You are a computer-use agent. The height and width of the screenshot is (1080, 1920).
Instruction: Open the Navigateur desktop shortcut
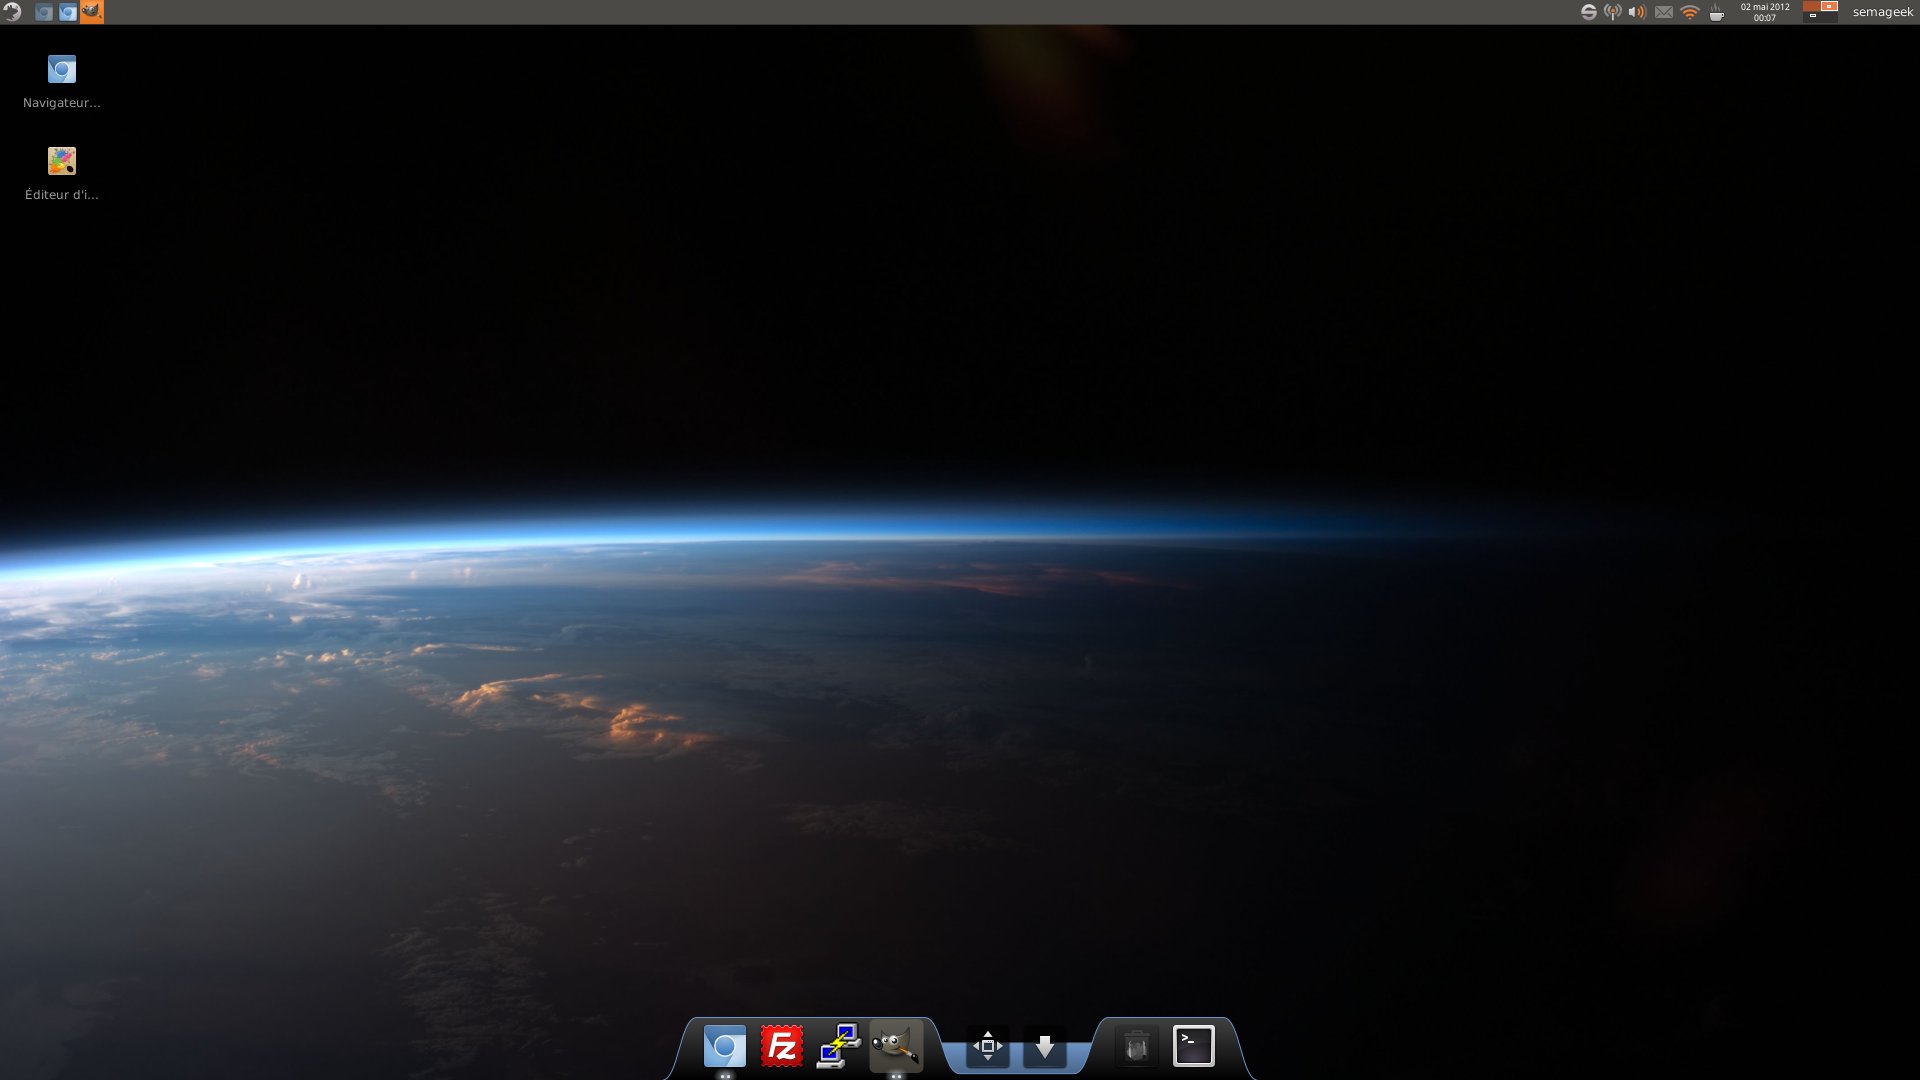[x=62, y=69]
